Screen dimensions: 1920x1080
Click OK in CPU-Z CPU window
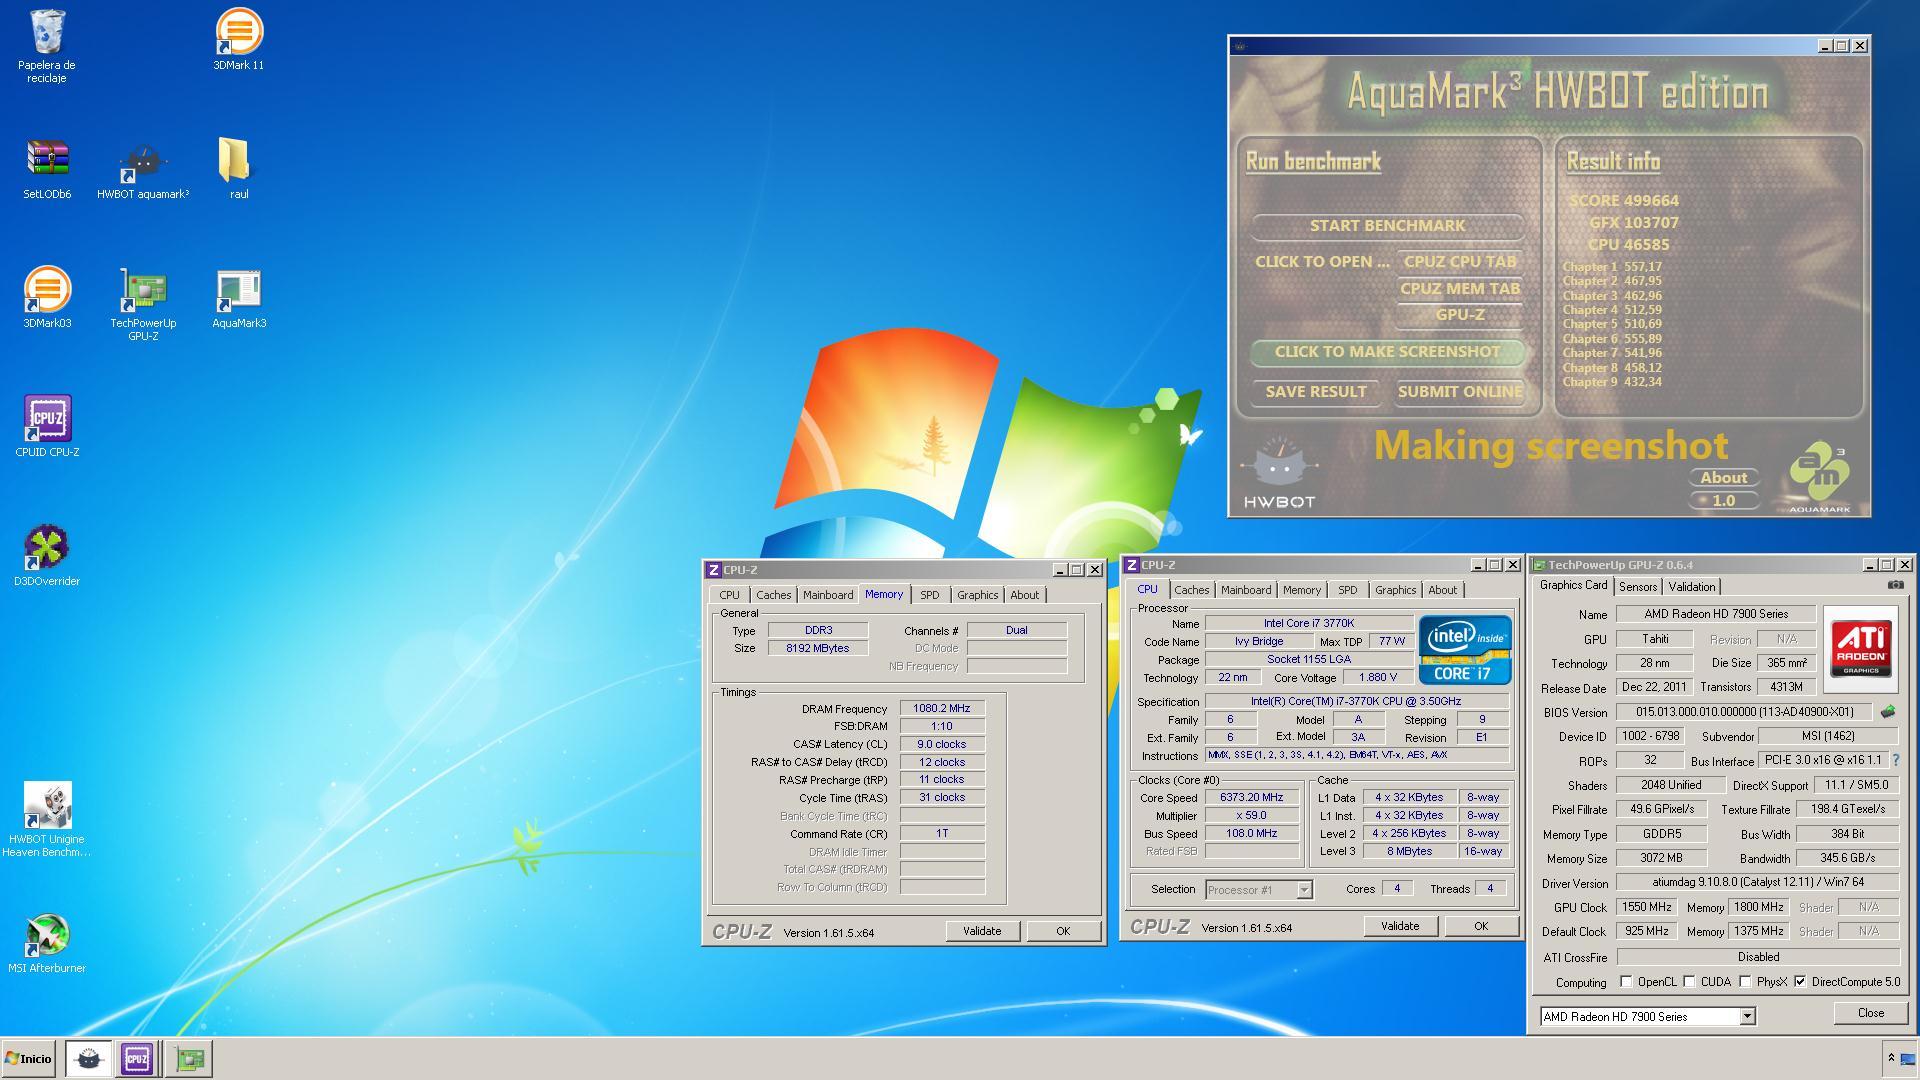coord(1481,926)
